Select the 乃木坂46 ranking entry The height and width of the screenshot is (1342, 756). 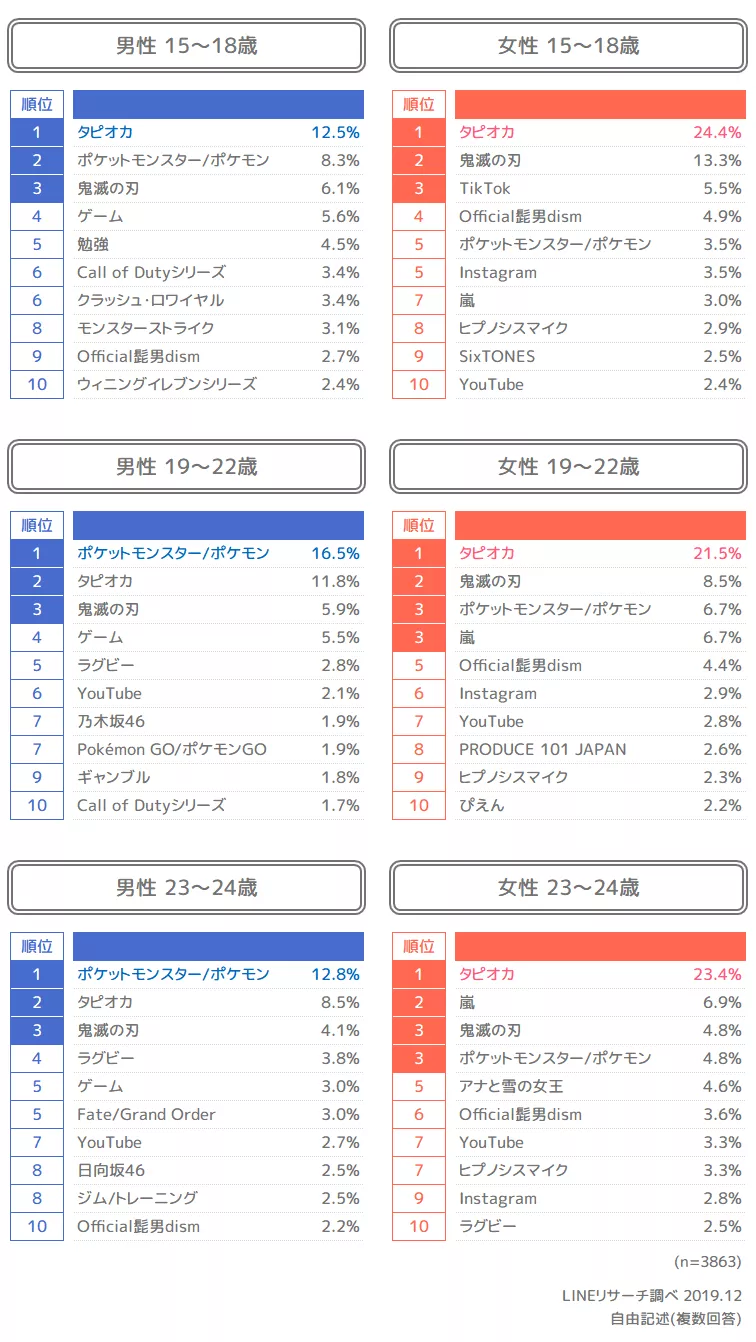pos(111,721)
